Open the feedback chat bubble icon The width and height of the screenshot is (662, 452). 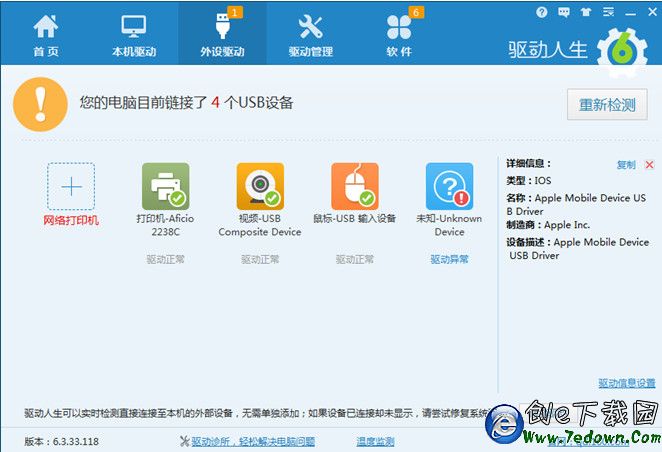tap(563, 13)
